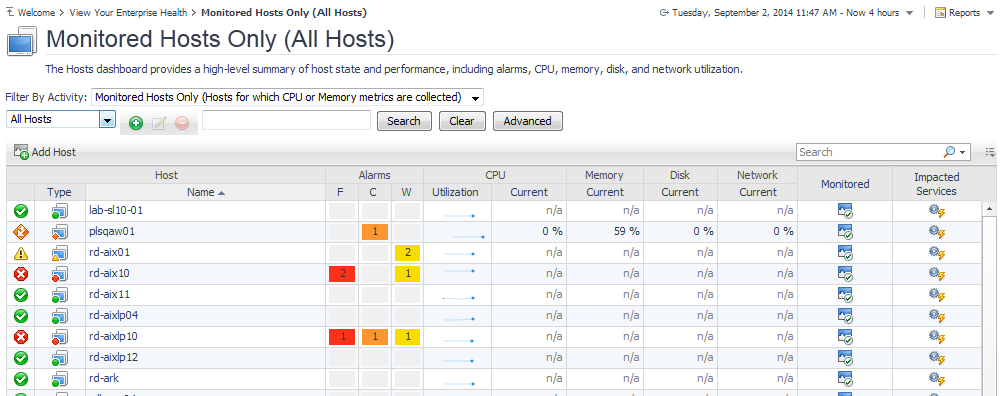Screen dimensions: 1002x396
Task: Click host name rd-aix11
Action: pos(109,294)
